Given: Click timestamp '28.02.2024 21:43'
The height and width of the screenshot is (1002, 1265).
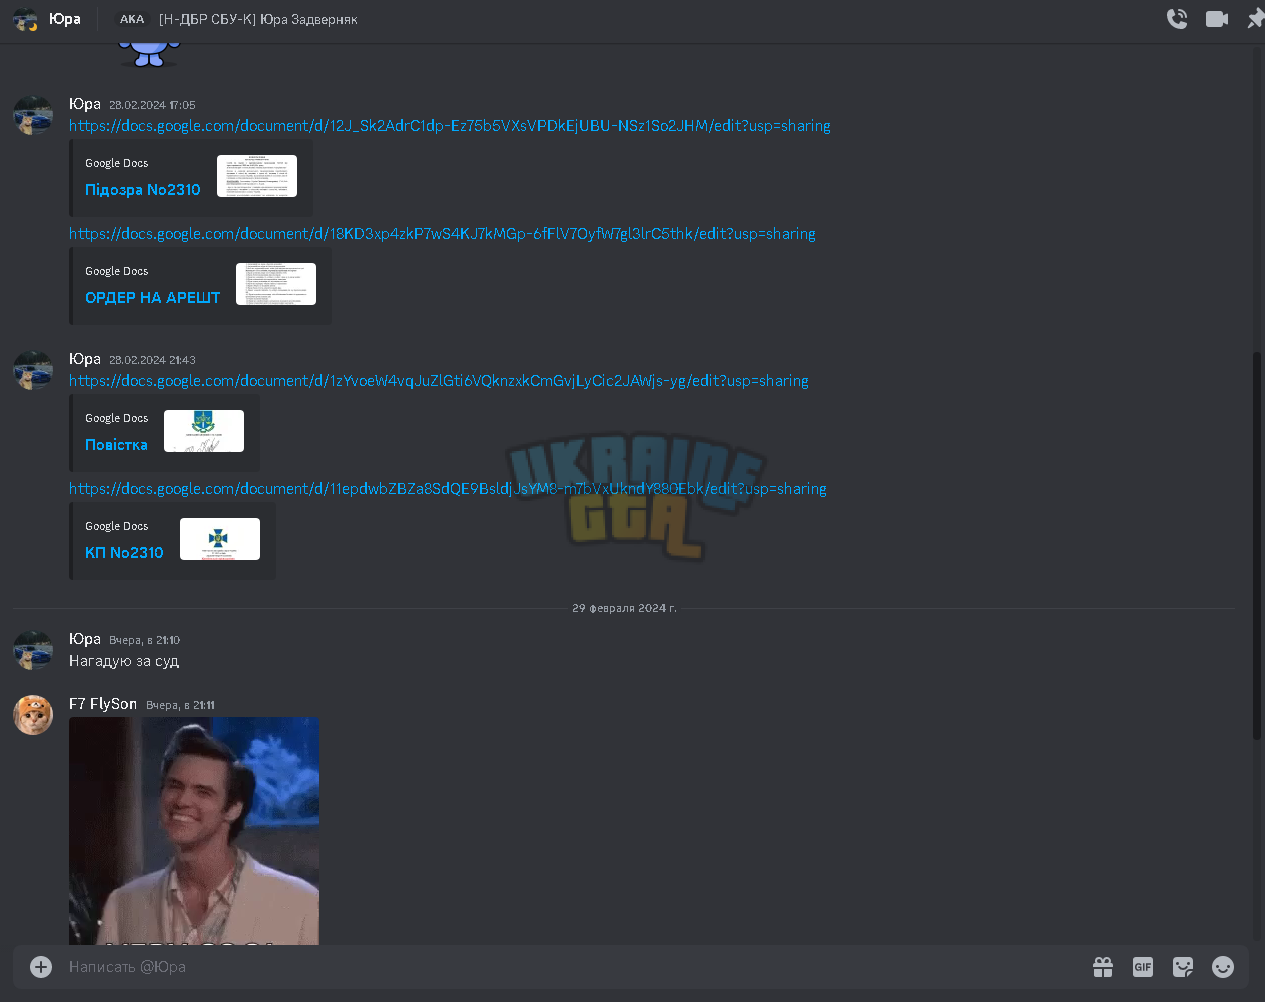Looking at the screenshot, I should point(152,360).
